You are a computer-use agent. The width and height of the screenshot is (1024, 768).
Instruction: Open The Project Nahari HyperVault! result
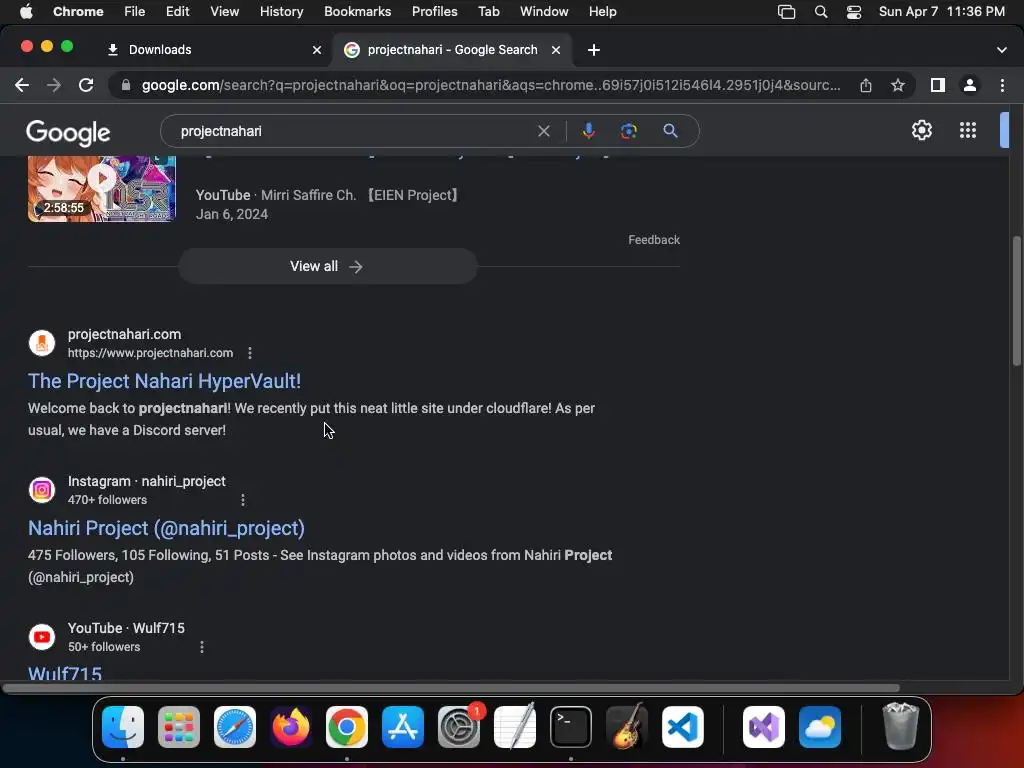point(165,381)
